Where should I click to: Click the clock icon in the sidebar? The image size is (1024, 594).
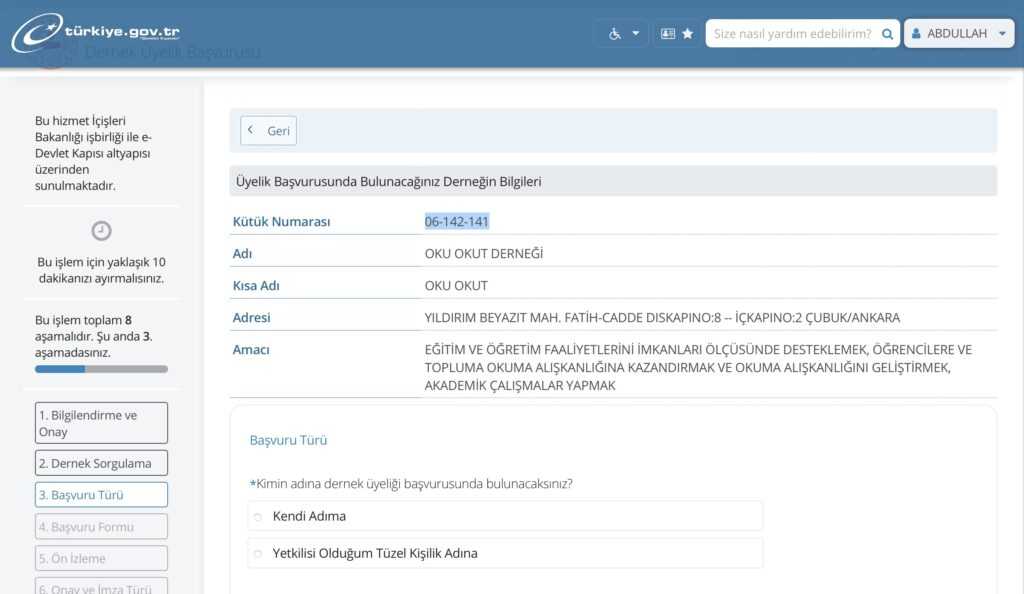tap(101, 231)
